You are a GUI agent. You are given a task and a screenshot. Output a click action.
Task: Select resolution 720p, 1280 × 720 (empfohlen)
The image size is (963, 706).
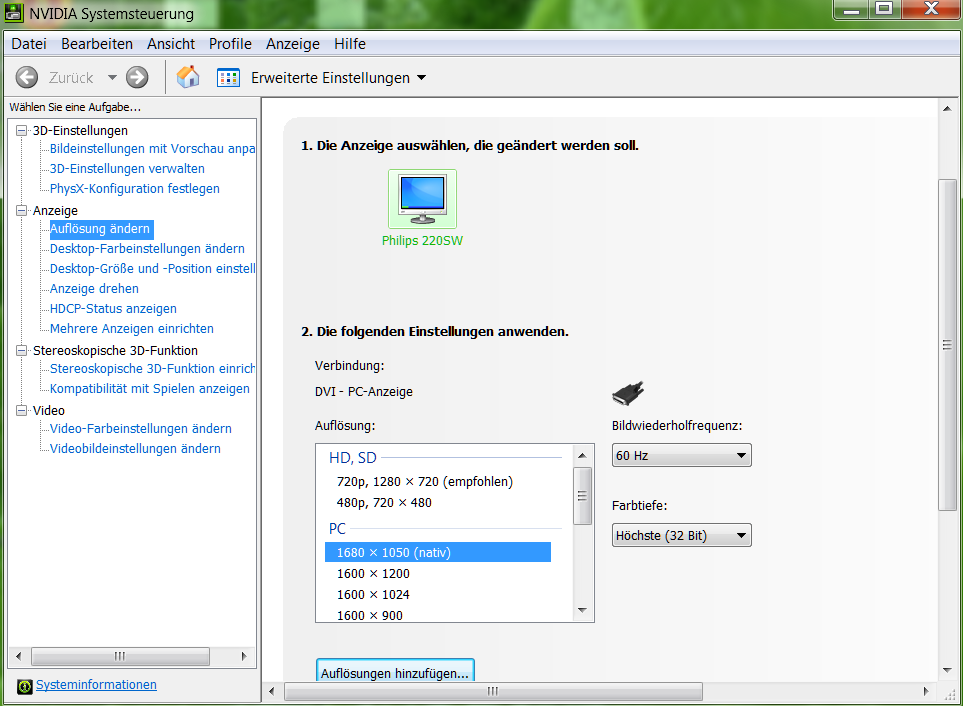click(x=438, y=482)
